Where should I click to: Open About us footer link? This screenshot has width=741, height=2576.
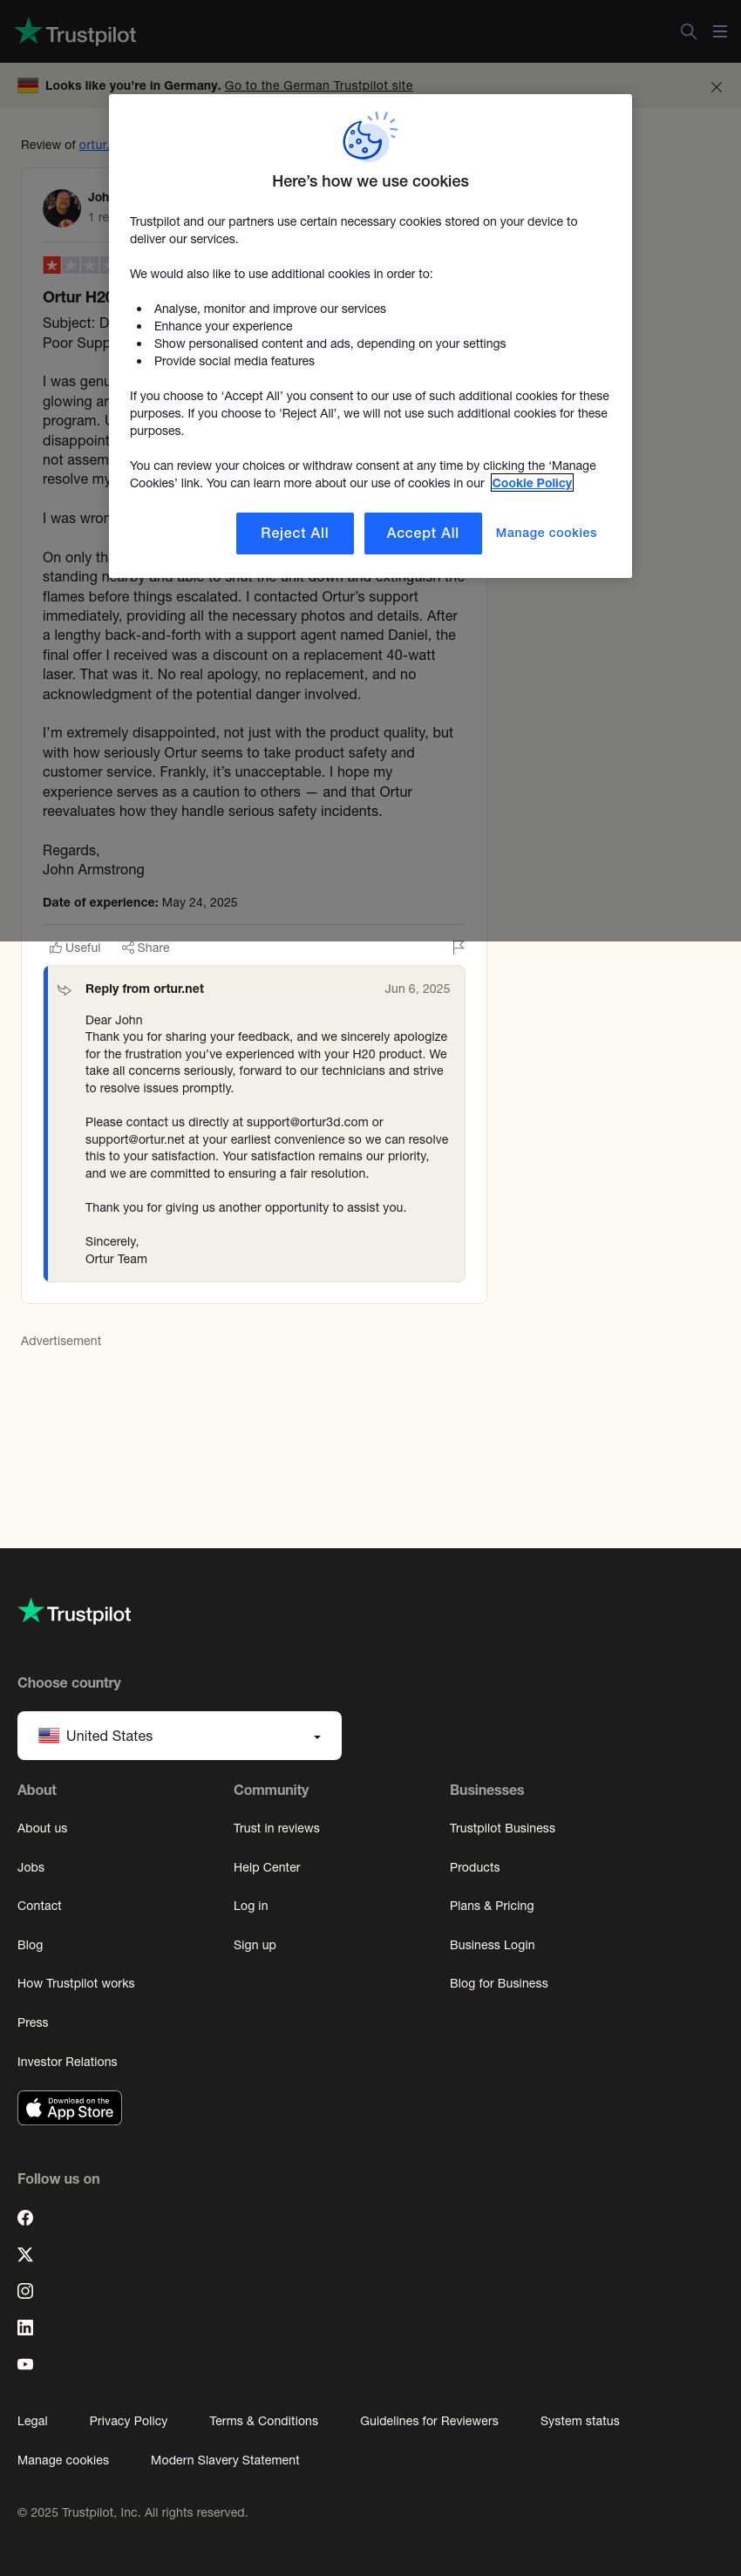pyautogui.click(x=42, y=1828)
